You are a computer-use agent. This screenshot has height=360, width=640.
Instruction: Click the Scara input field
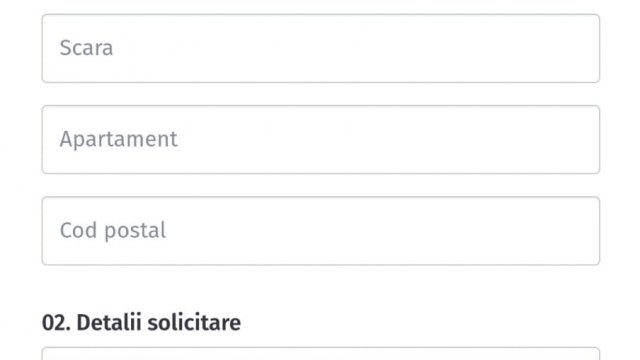[321, 49]
